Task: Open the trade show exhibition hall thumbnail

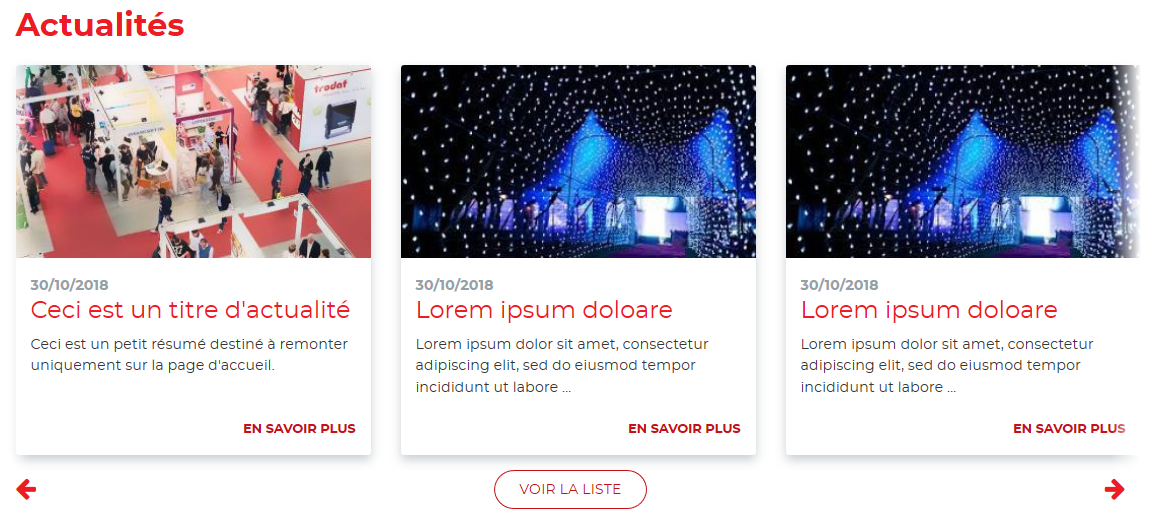Action: click(x=193, y=161)
